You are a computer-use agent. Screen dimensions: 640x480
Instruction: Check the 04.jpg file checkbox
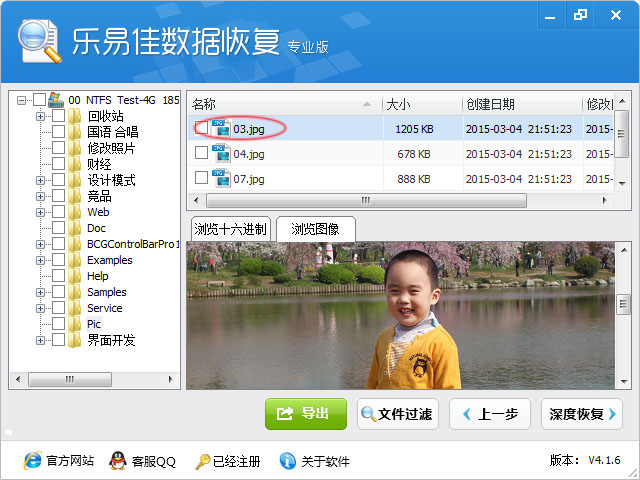(x=201, y=153)
